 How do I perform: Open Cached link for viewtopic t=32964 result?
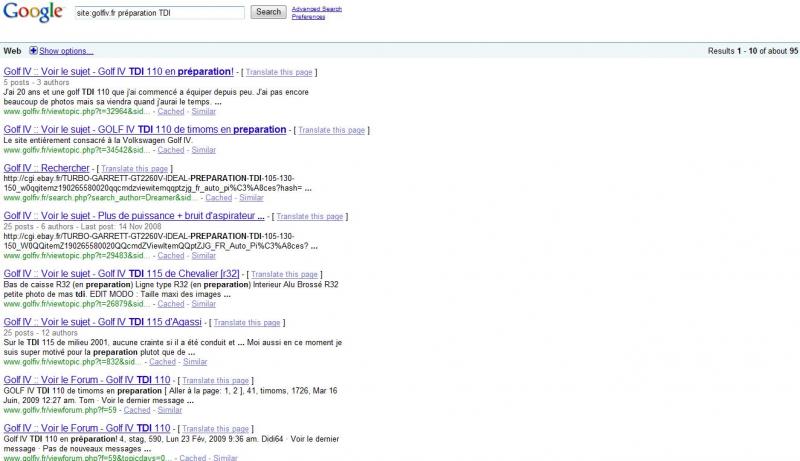click(171, 111)
